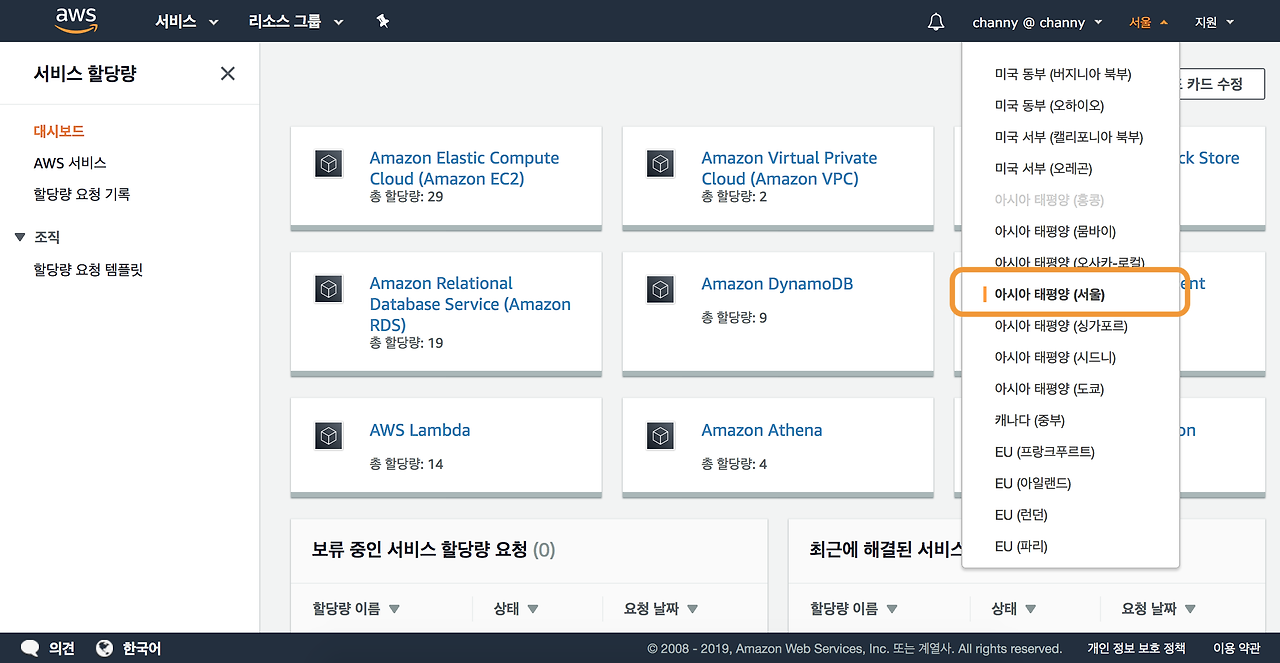
Task: Open the 지원 support menu
Action: click(1214, 21)
